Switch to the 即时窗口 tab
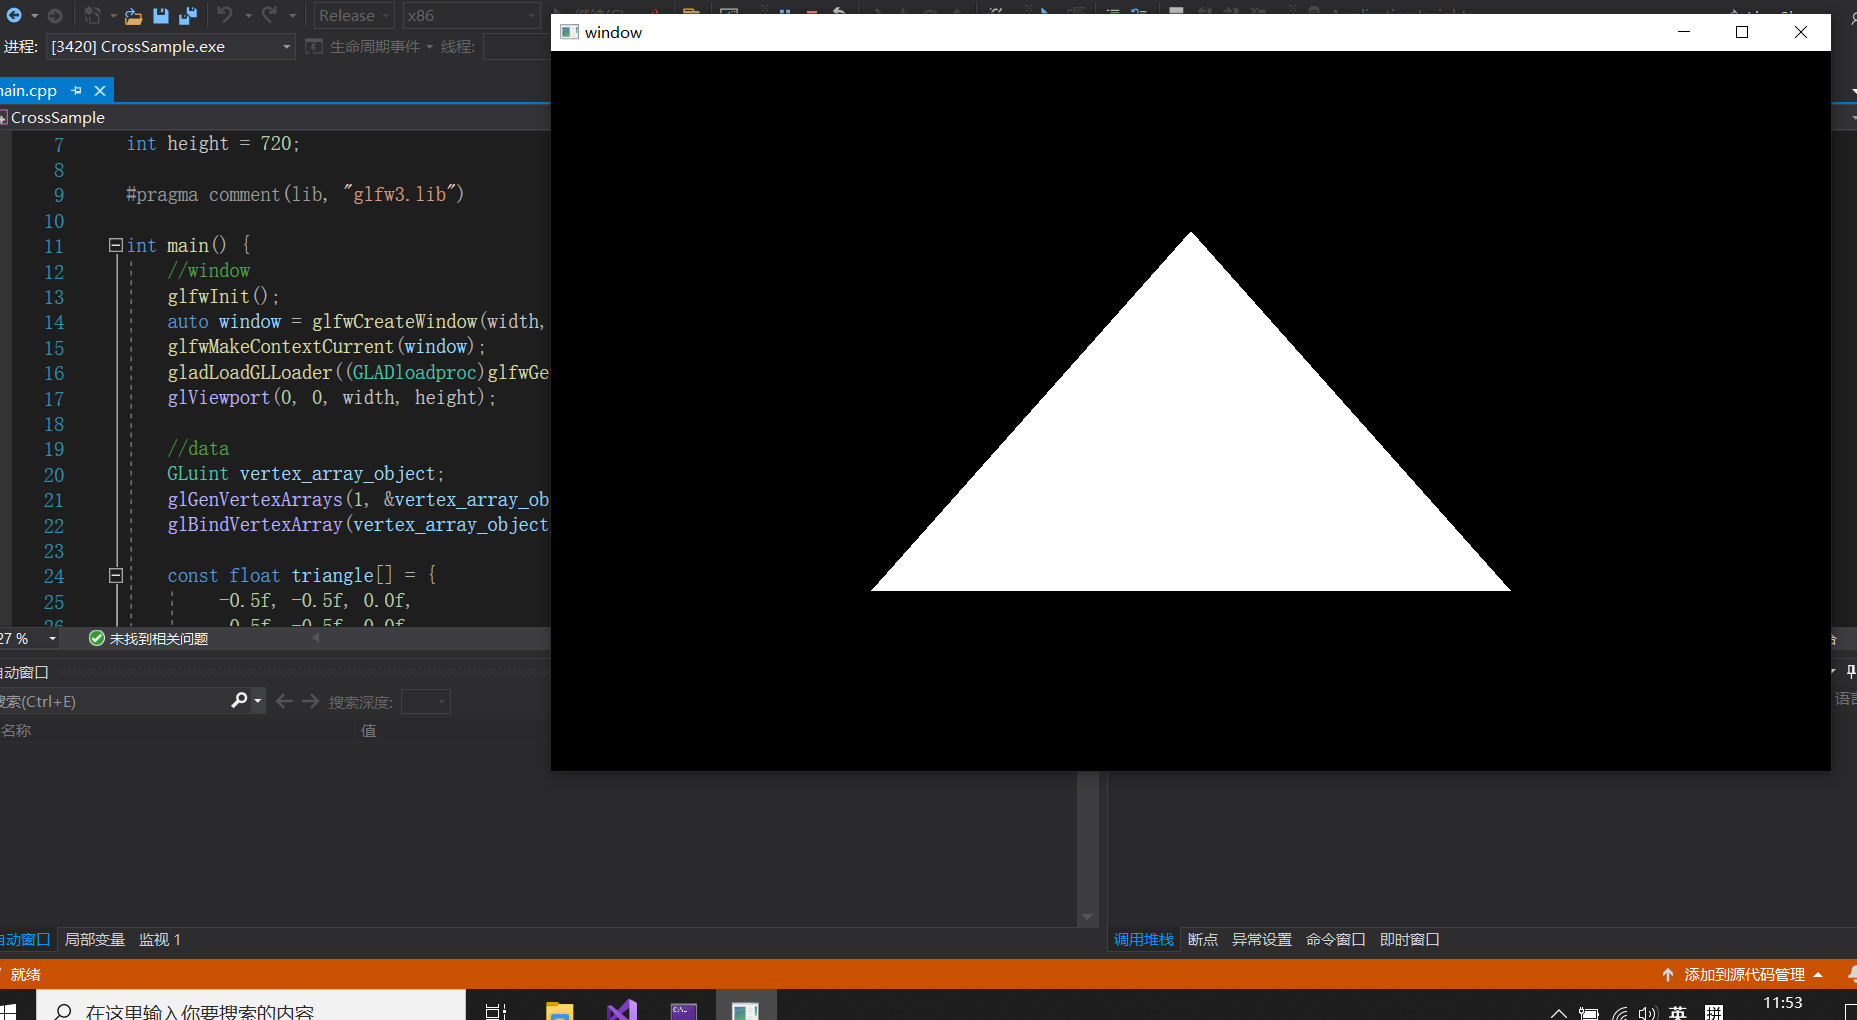The width and height of the screenshot is (1857, 1020). (1410, 940)
